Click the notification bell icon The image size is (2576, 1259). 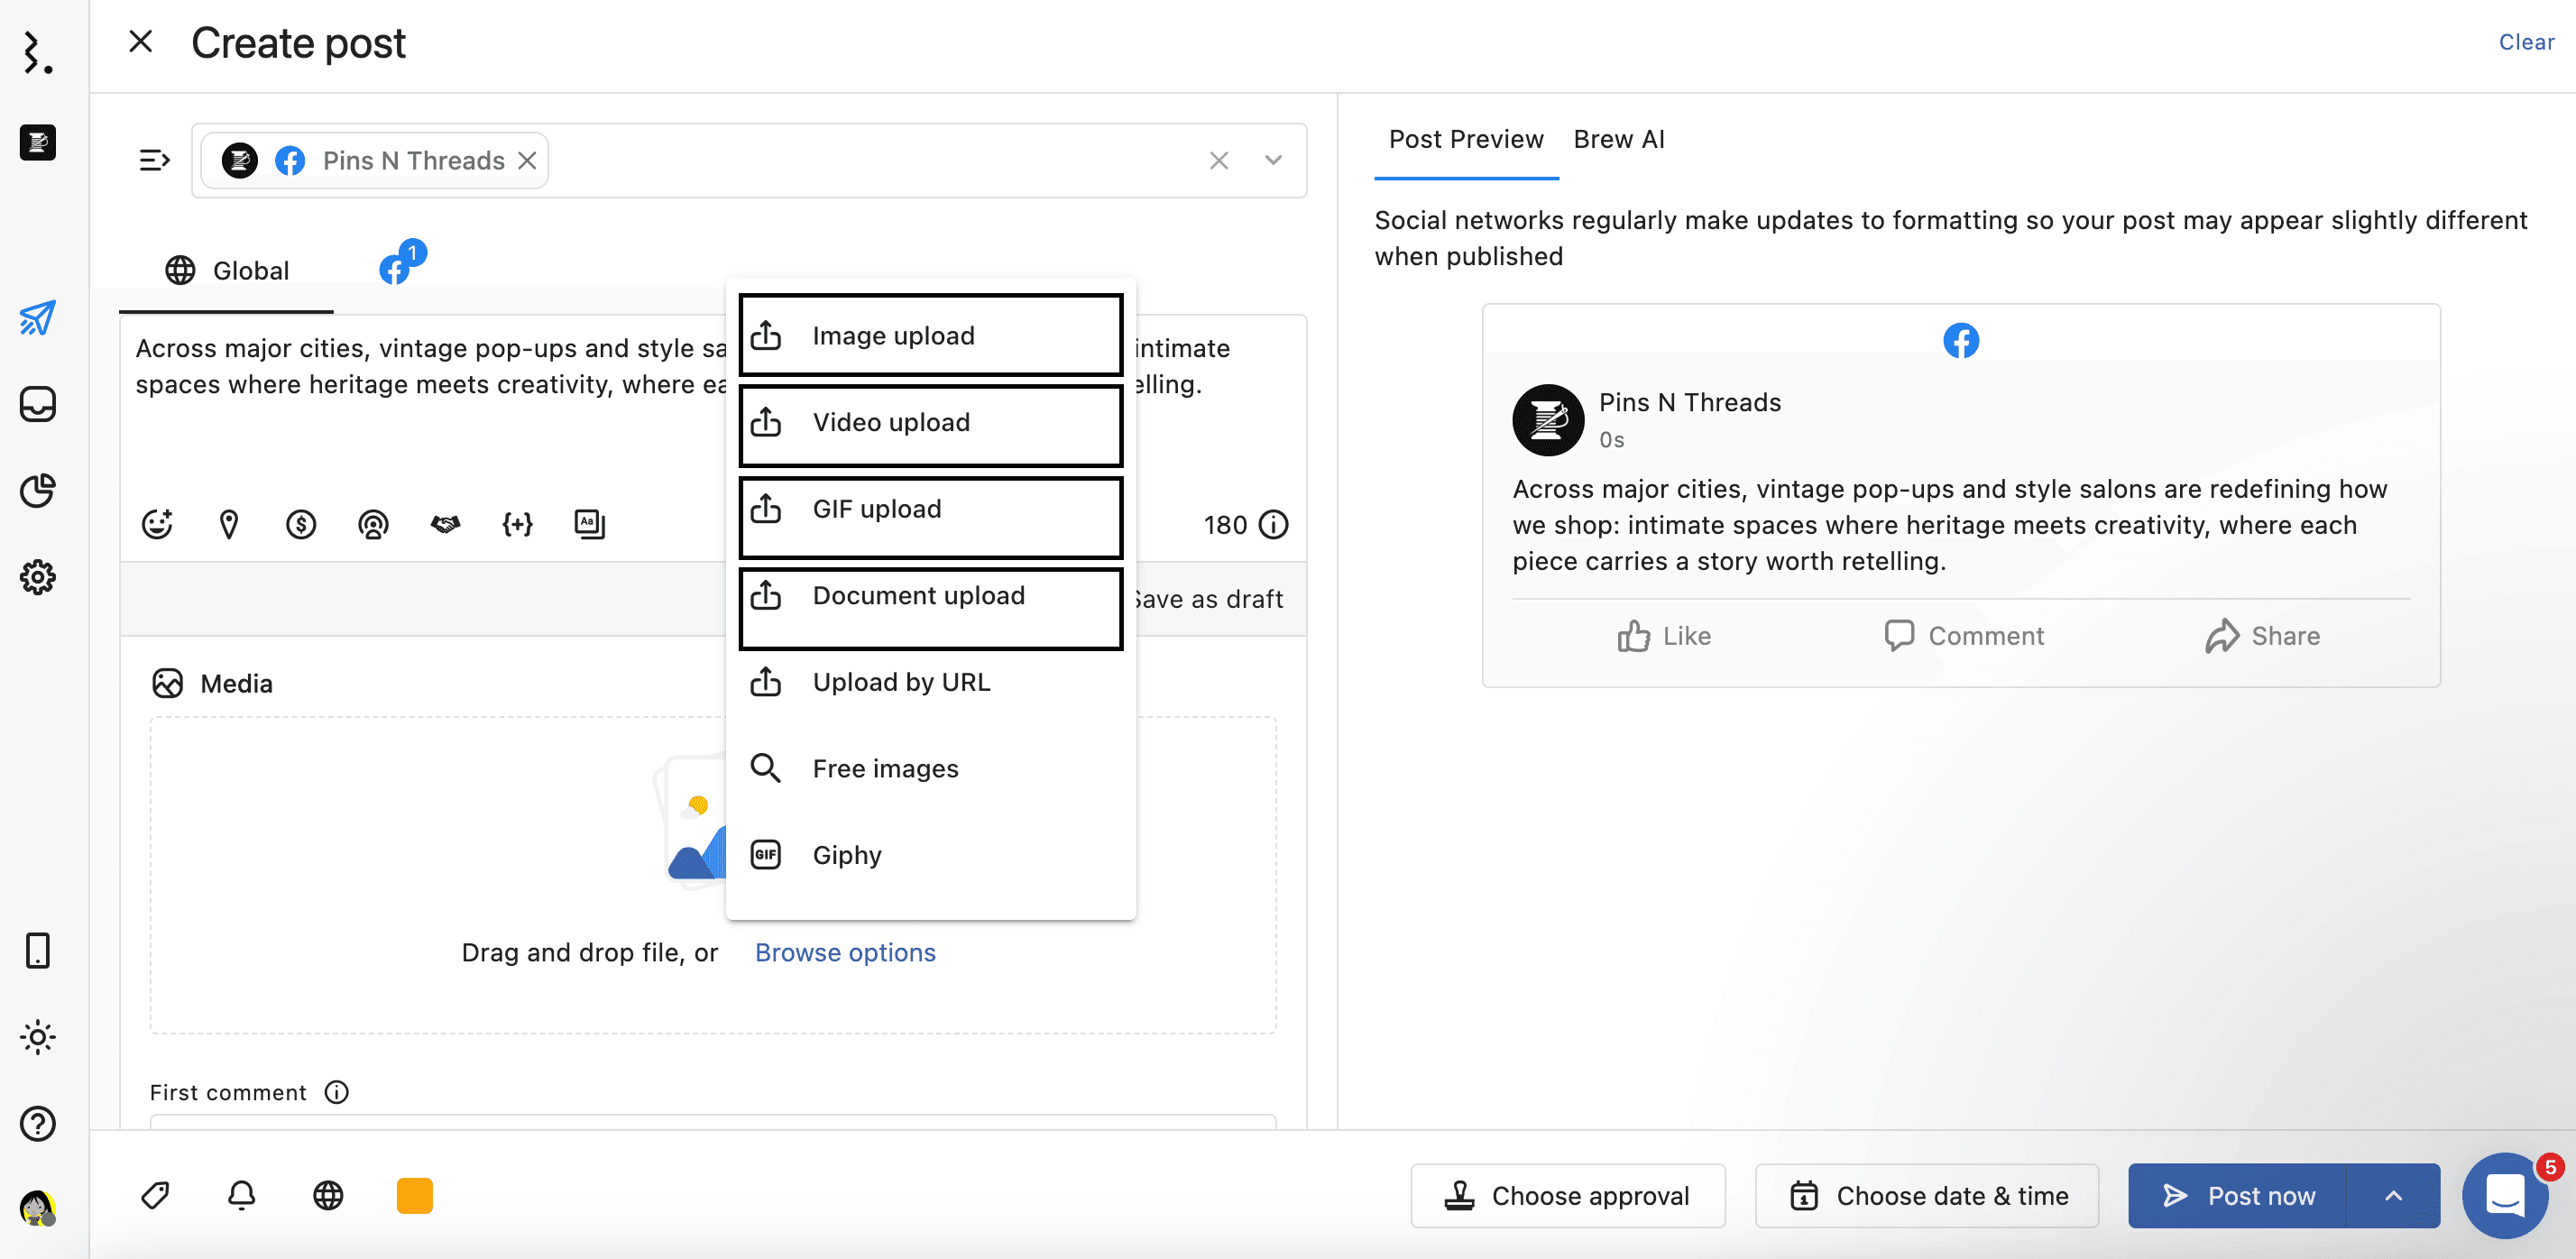(x=242, y=1195)
